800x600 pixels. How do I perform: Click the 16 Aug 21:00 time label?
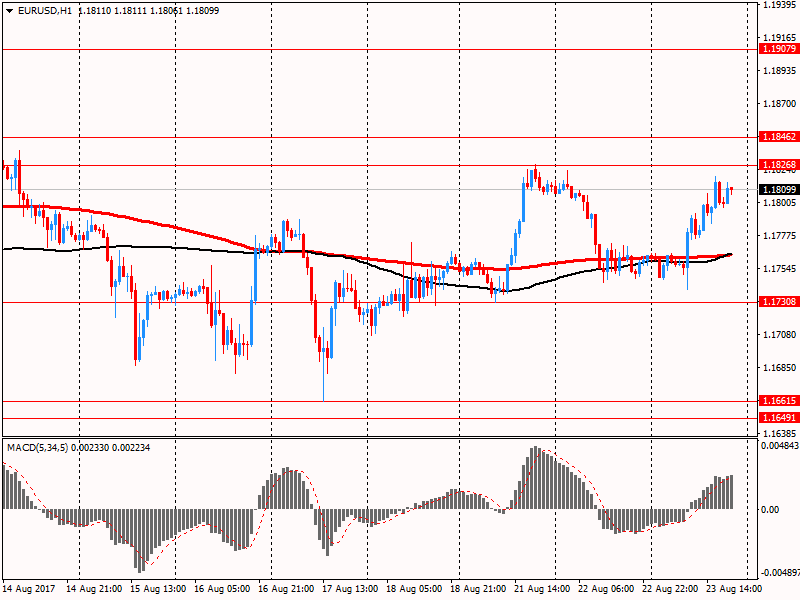(x=286, y=589)
